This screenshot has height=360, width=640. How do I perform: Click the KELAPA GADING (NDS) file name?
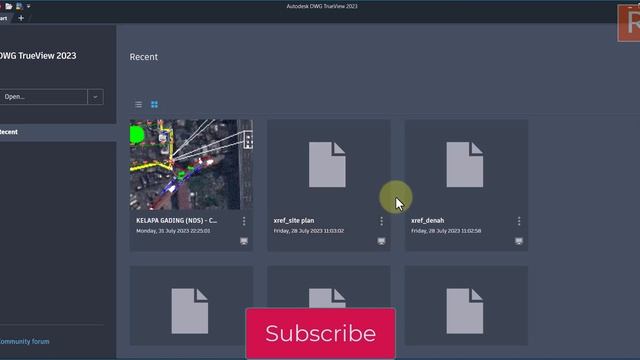pyautogui.click(x=177, y=220)
